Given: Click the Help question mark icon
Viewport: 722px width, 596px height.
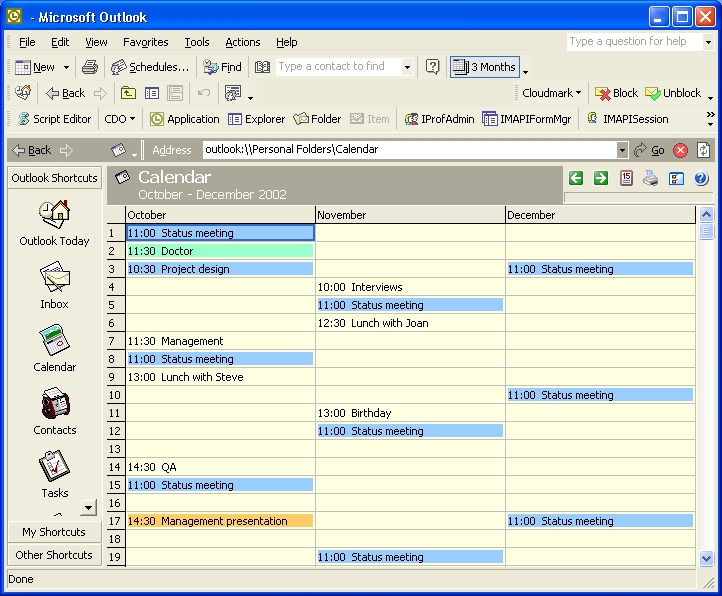Looking at the screenshot, I should pos(432,67).
